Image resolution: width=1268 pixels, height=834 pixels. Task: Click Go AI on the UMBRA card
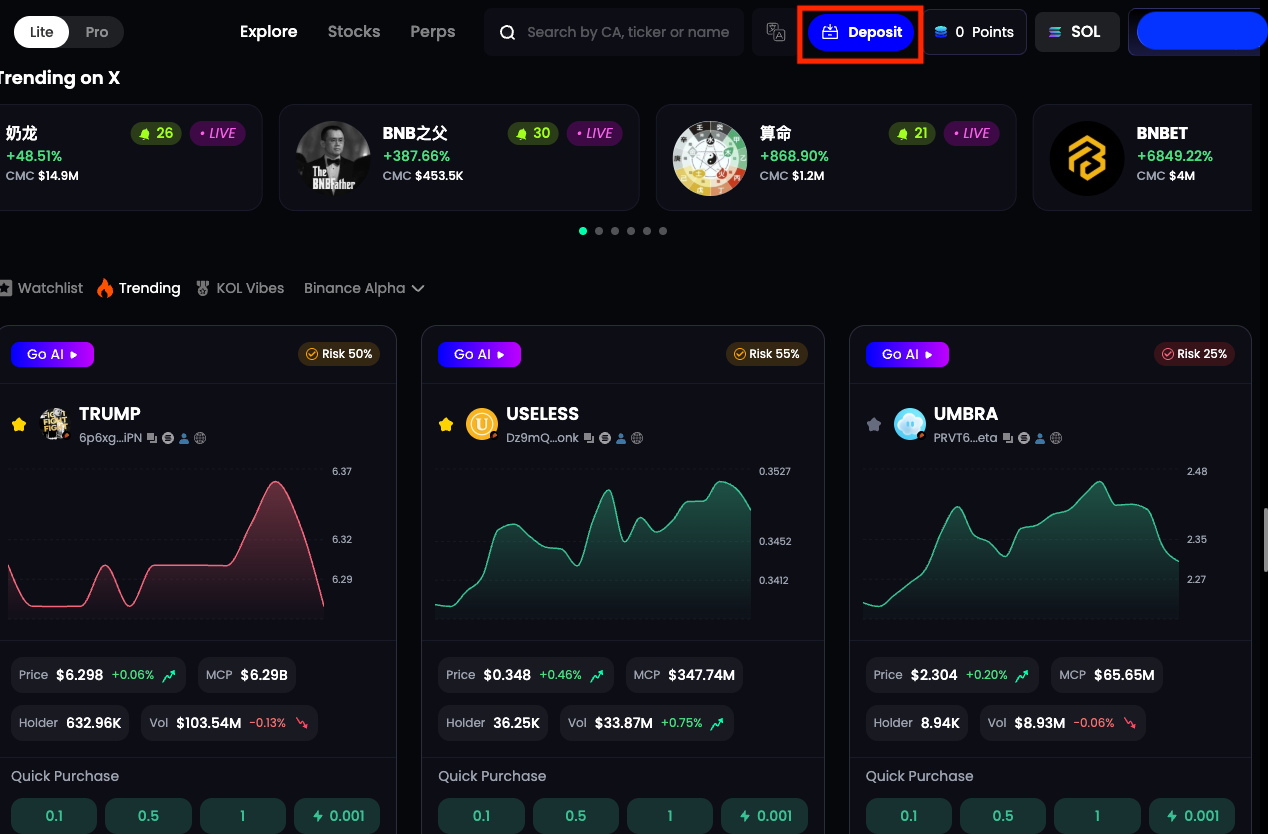pyautogui.click(x=907, y=354)
